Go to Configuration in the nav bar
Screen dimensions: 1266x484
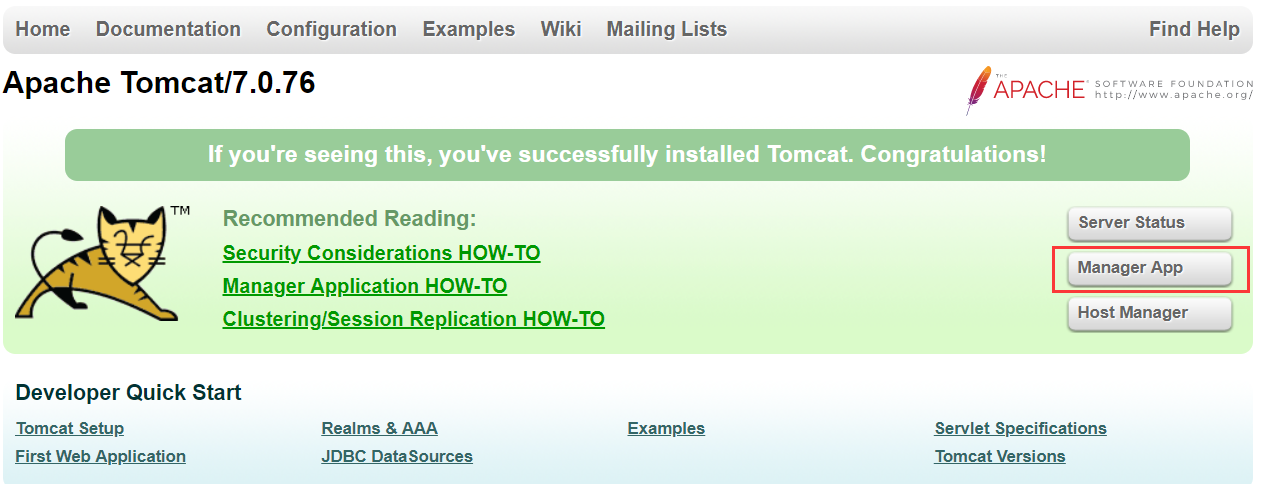pos(332,29)
